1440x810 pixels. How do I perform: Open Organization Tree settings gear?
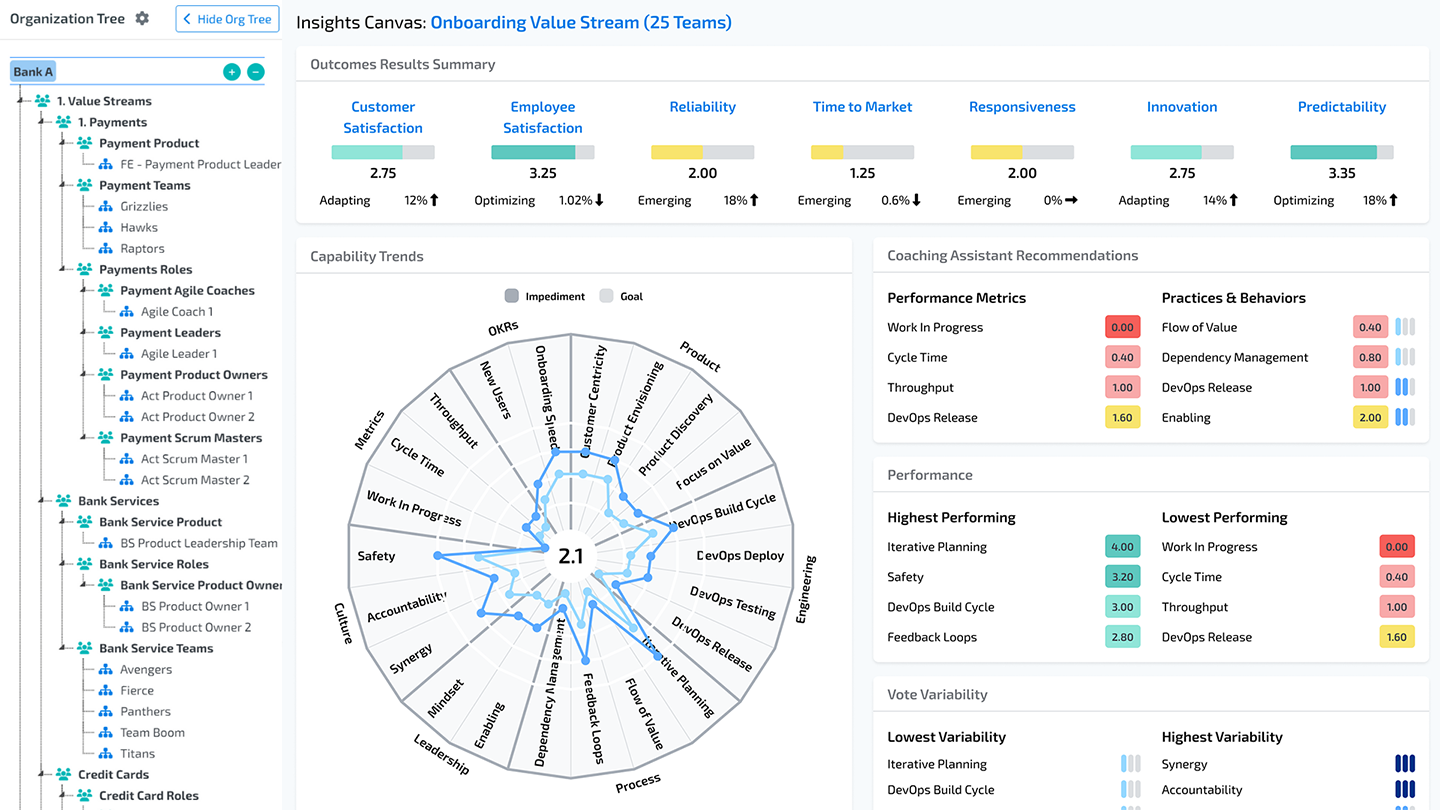[x=142, y=18]
